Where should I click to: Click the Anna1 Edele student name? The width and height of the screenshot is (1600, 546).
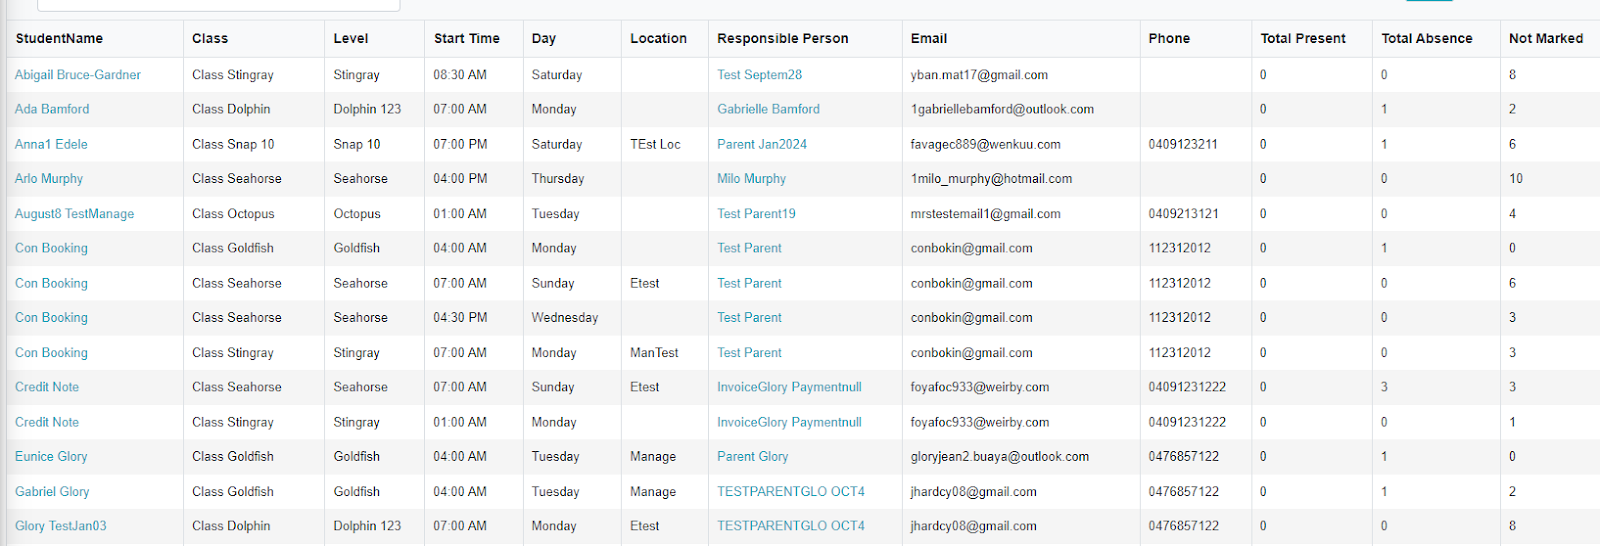click(x=51, y=144)
